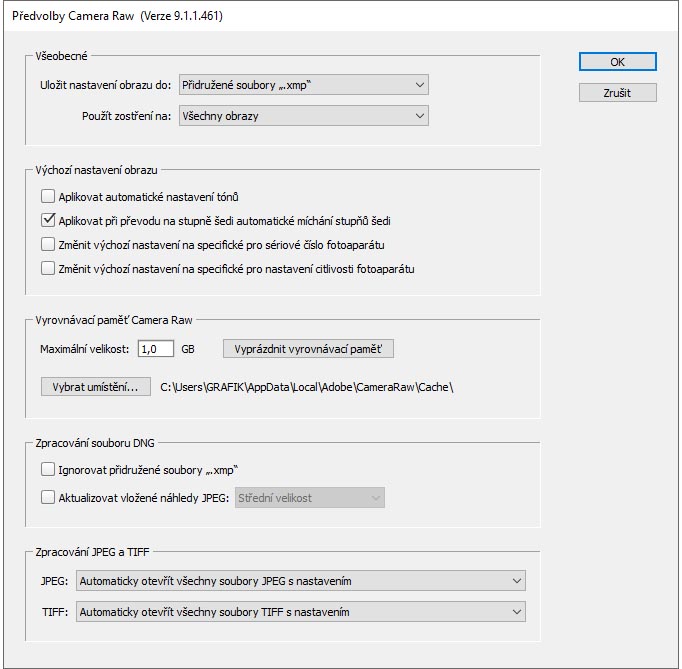Toggle camera ISO sensitivity defaults checkbox
The image size is (682, 669).
tap(48, 269)
